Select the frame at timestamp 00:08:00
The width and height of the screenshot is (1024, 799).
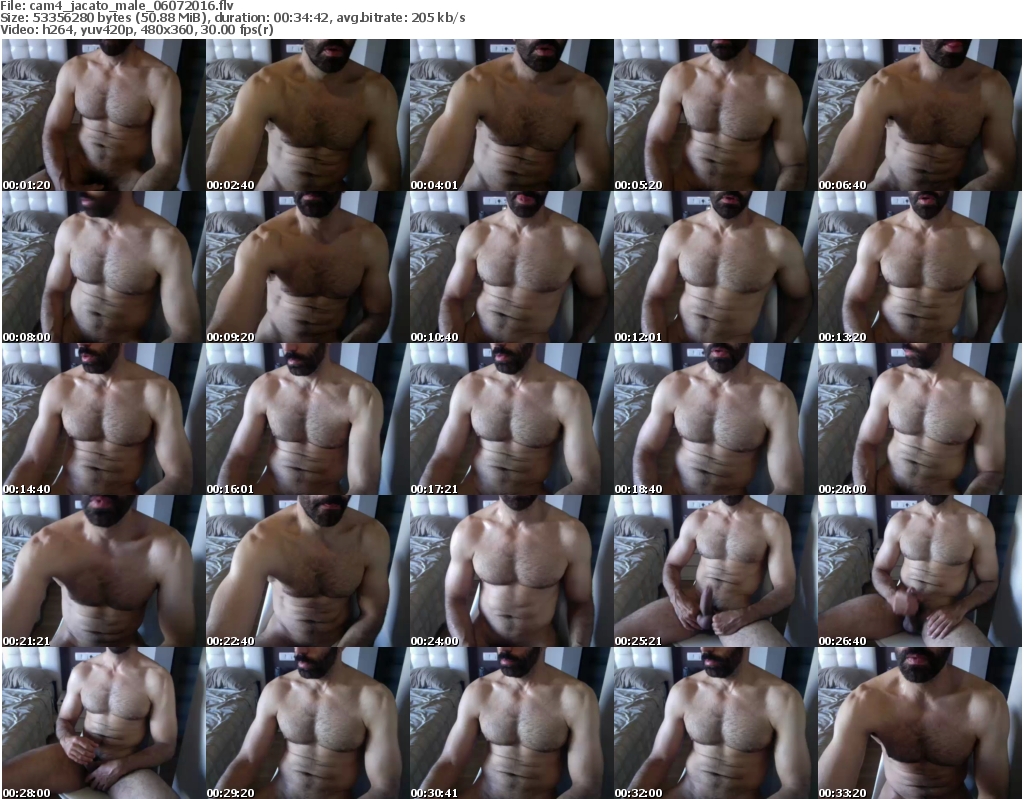[x=102, y=267]
